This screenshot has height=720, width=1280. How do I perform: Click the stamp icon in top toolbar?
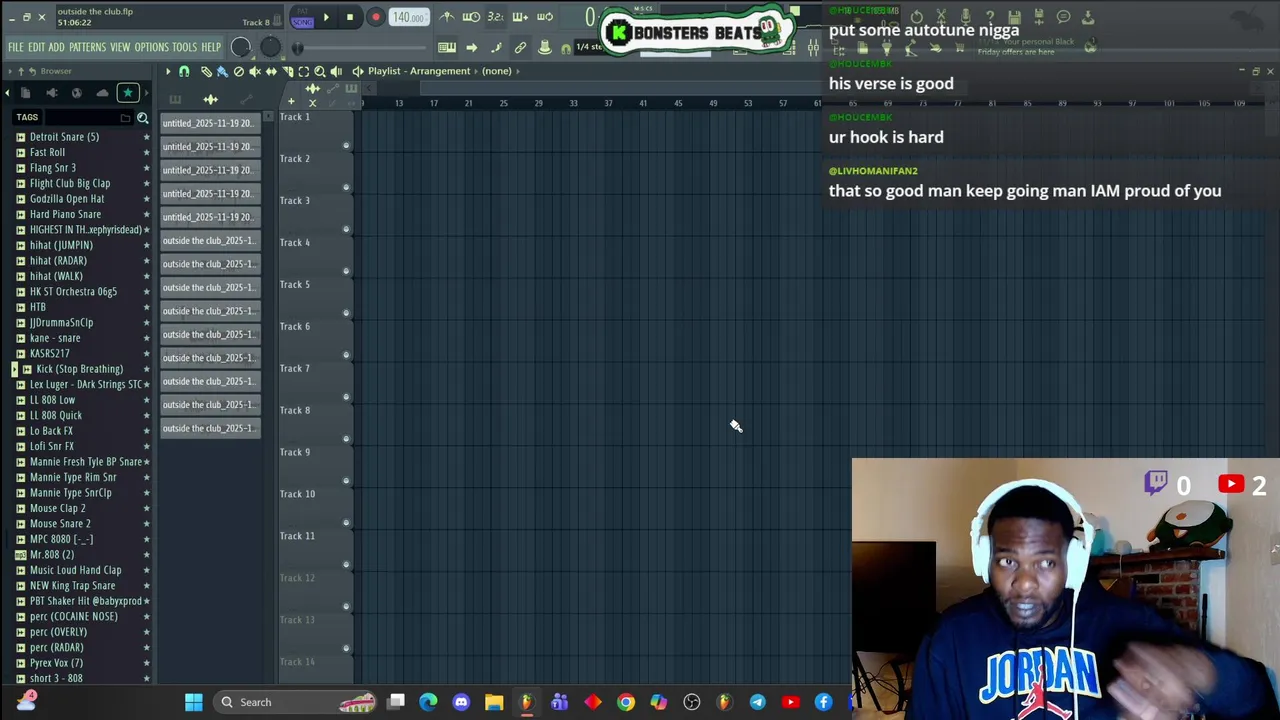tap(545, 47)
